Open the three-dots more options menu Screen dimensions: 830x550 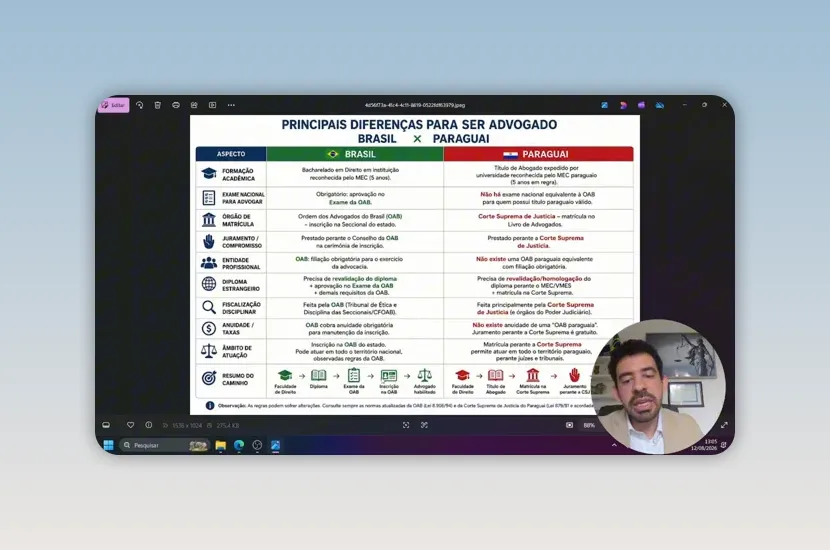coord(231,105)
